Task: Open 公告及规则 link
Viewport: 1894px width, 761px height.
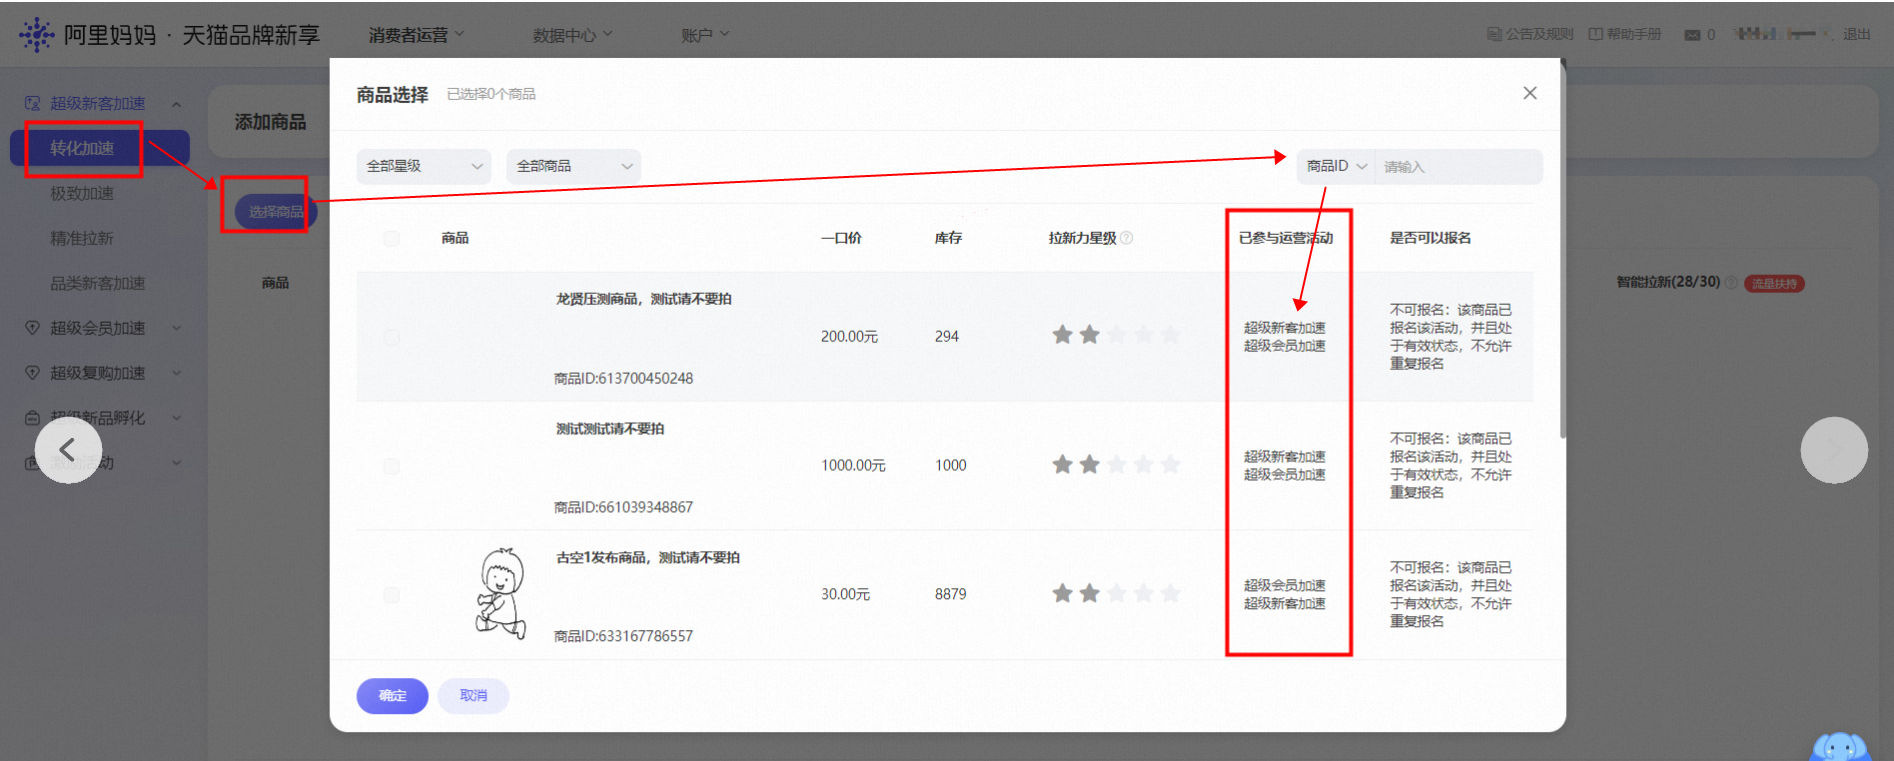Action: tap(1530, 34)
